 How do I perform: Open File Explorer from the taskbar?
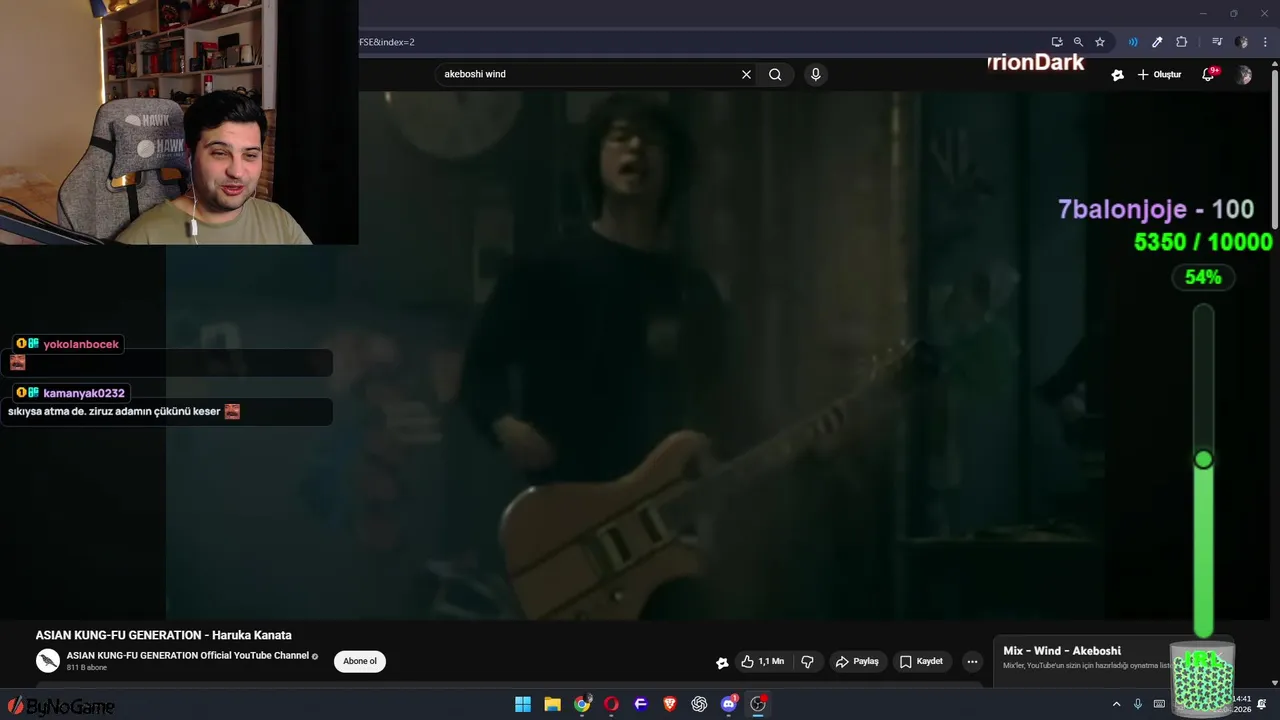point(552,704)
